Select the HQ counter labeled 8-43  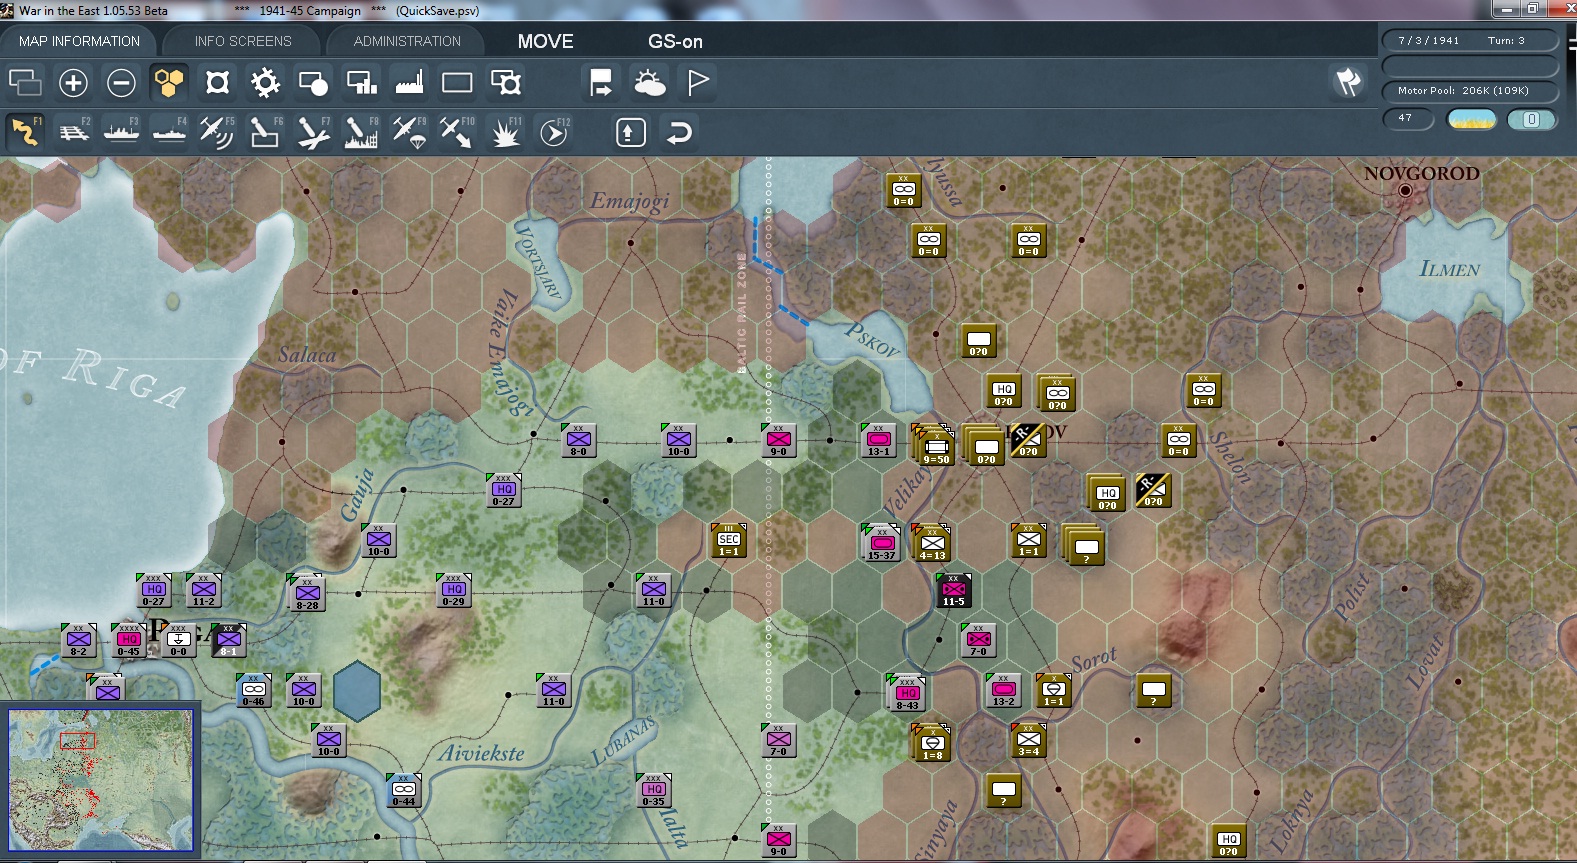click(906, 693)
